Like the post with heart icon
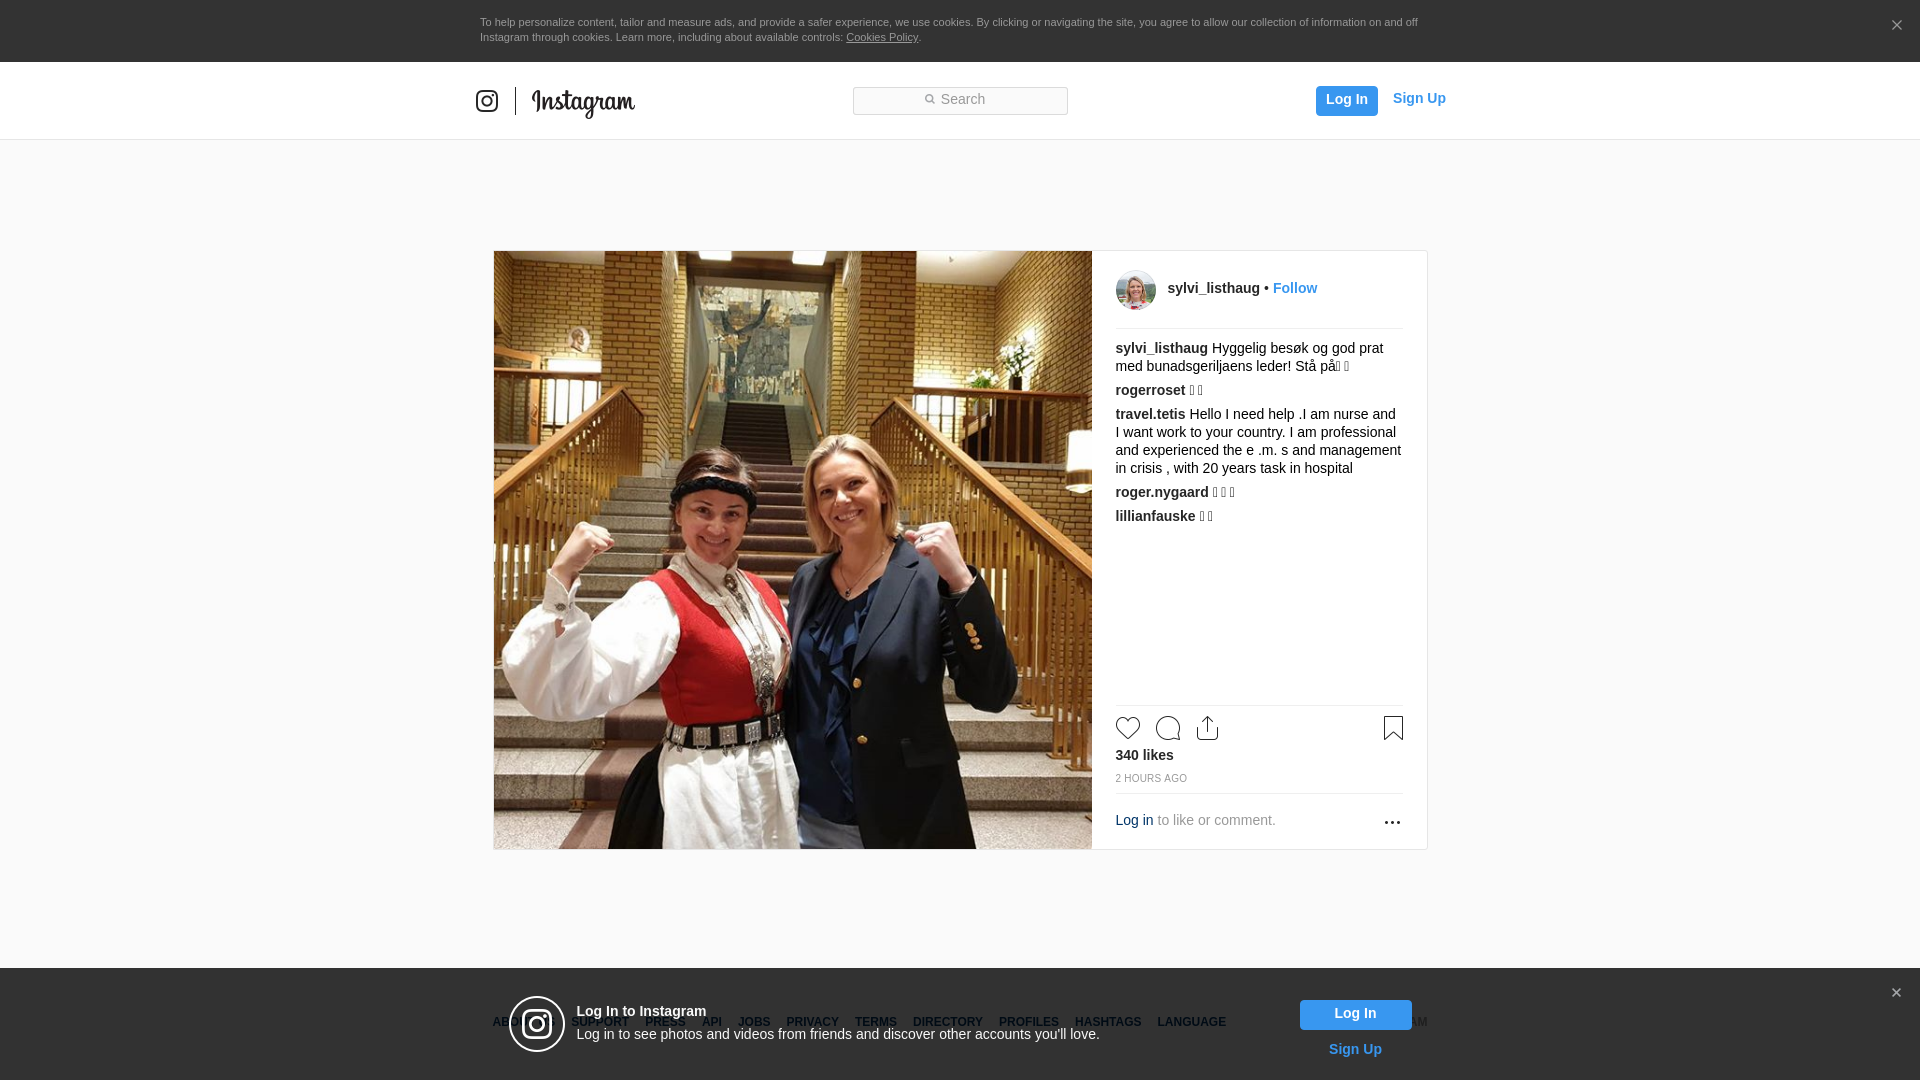The width and height of the screenshot is (1920, 1080). [1128, 728]
